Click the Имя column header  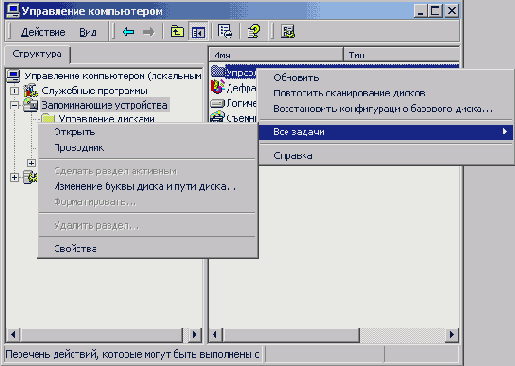(276, 54)
